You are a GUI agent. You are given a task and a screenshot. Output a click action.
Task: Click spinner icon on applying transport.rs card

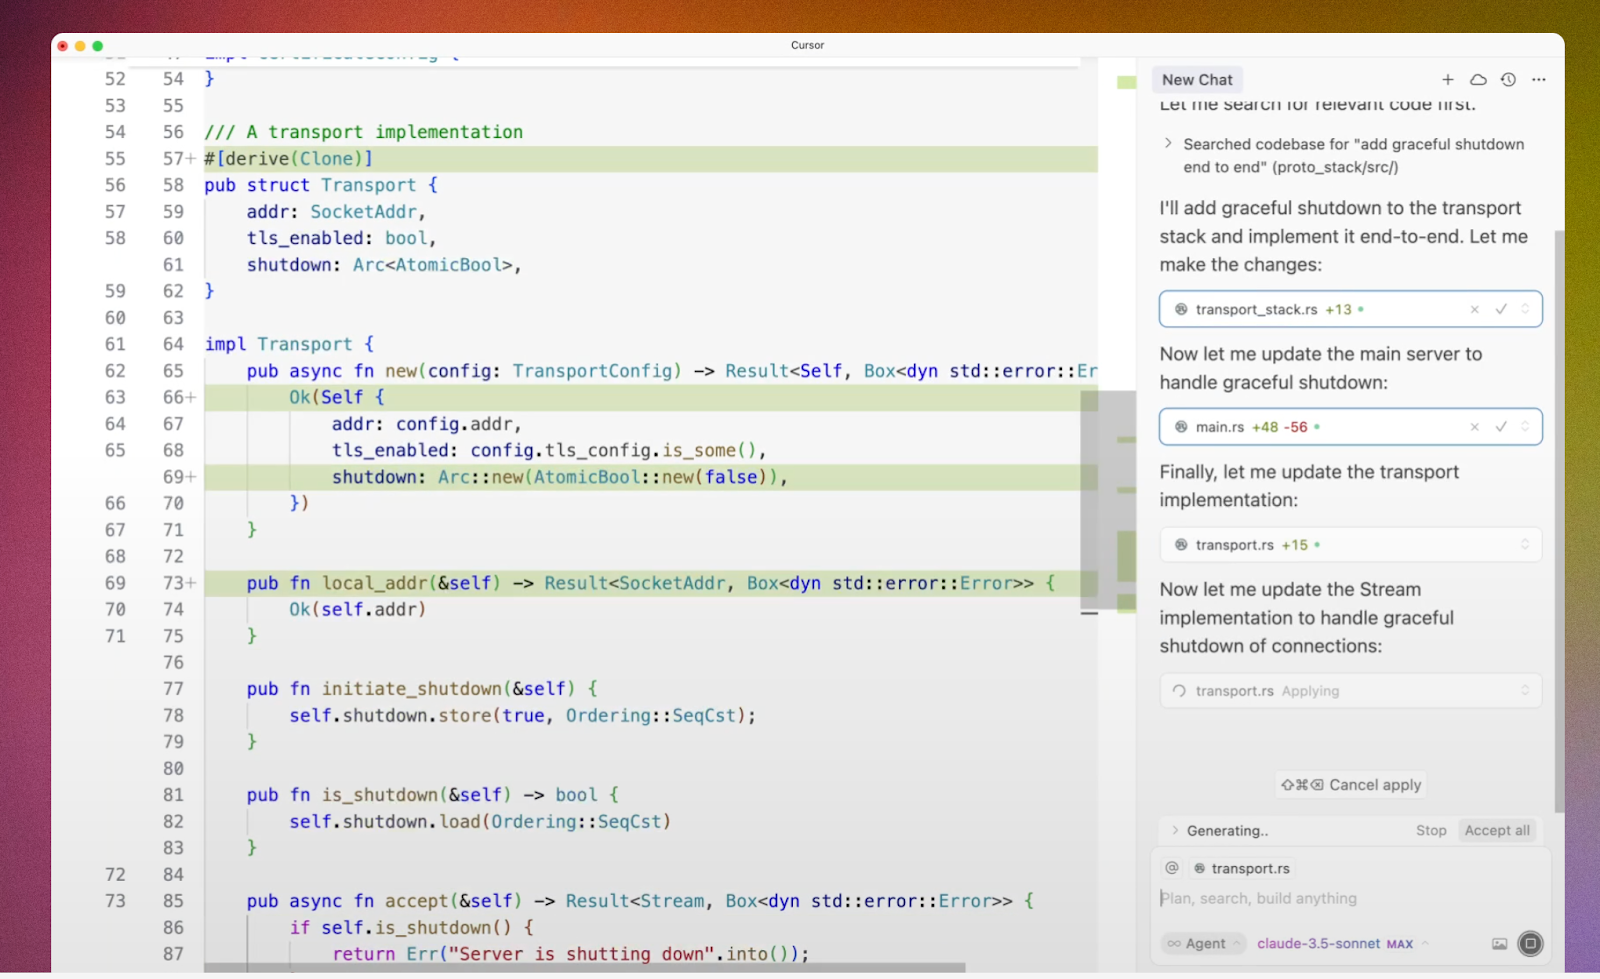click(x=1179, y=691)
